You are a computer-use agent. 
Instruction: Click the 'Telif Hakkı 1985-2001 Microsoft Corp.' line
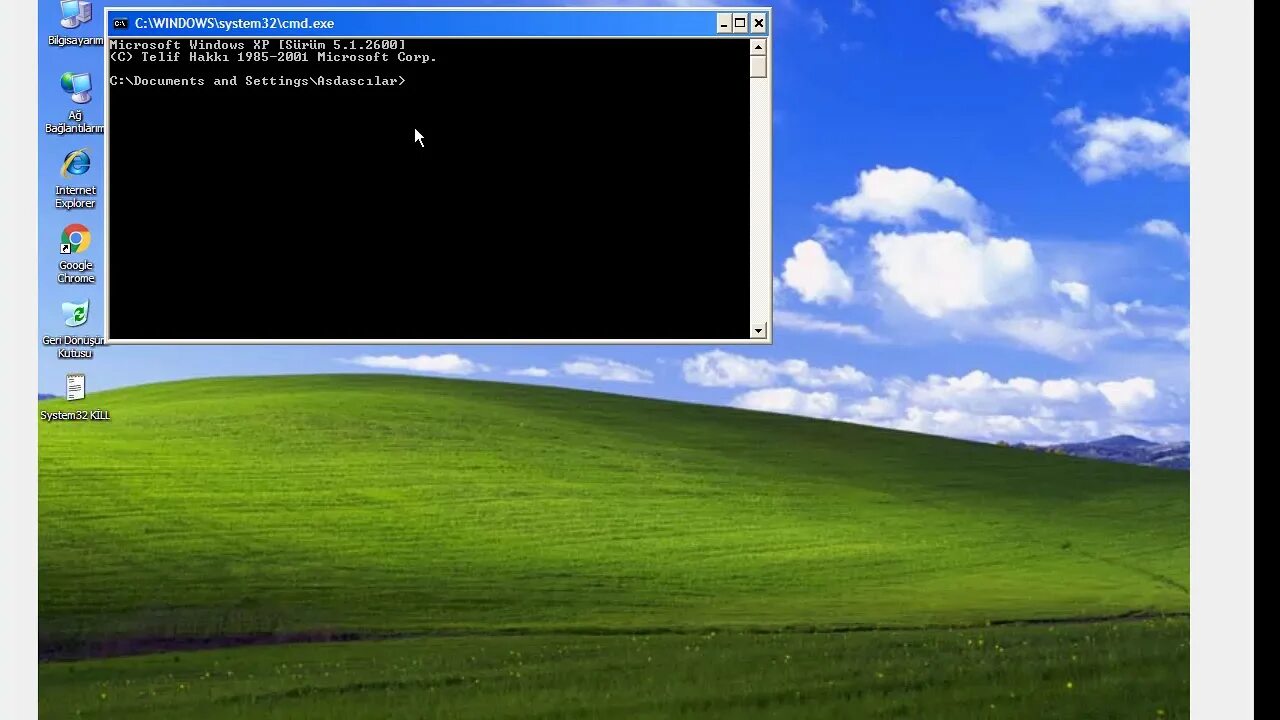point(273,57)
